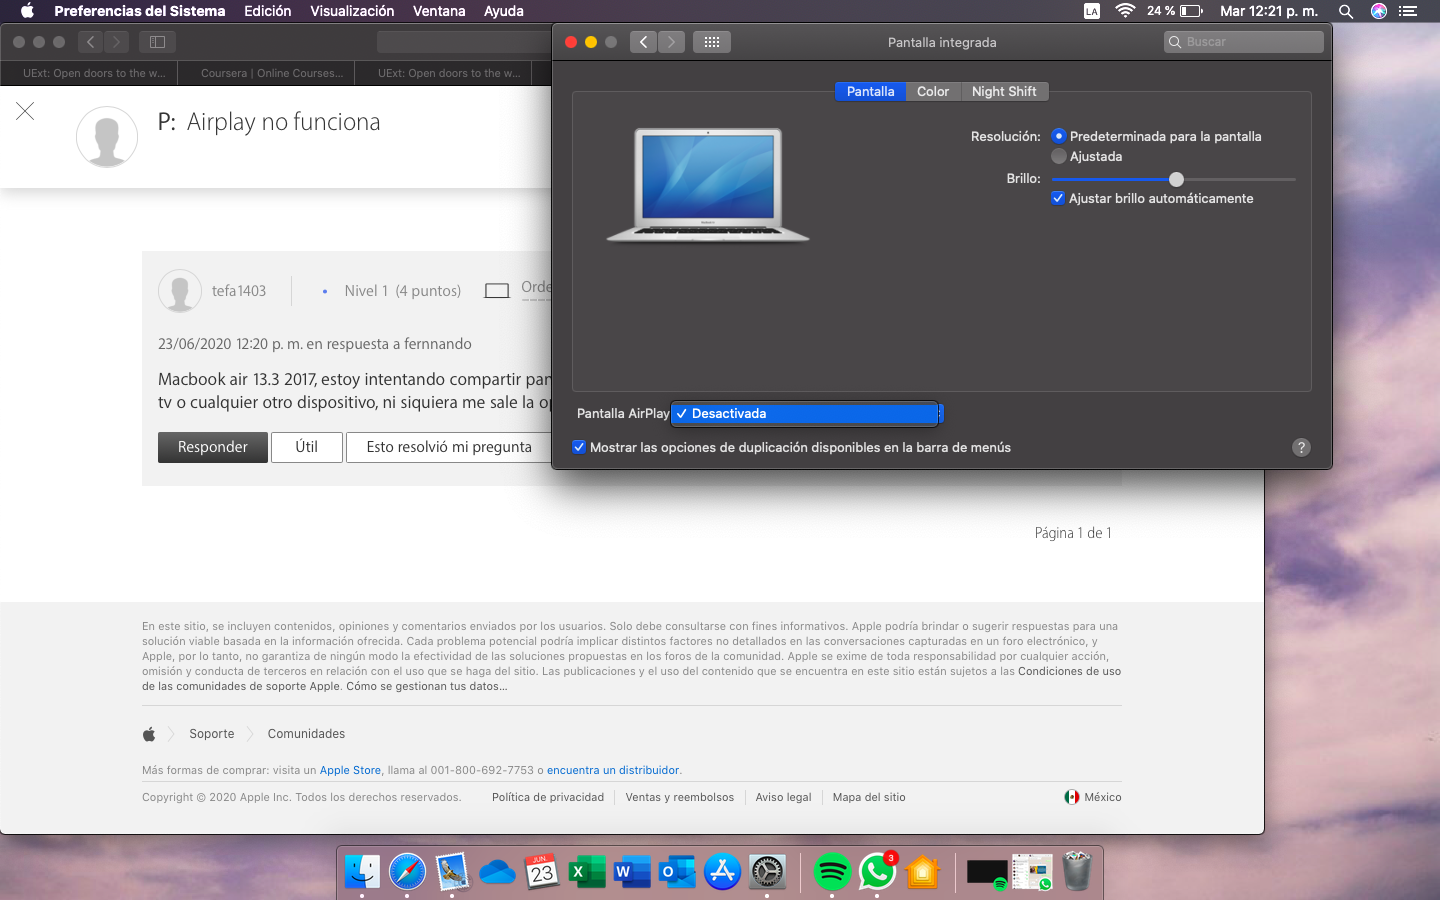Viewport: 1440px width, 900px height.
Task: Click the Responder button
Action: click(x=212, y=447)
